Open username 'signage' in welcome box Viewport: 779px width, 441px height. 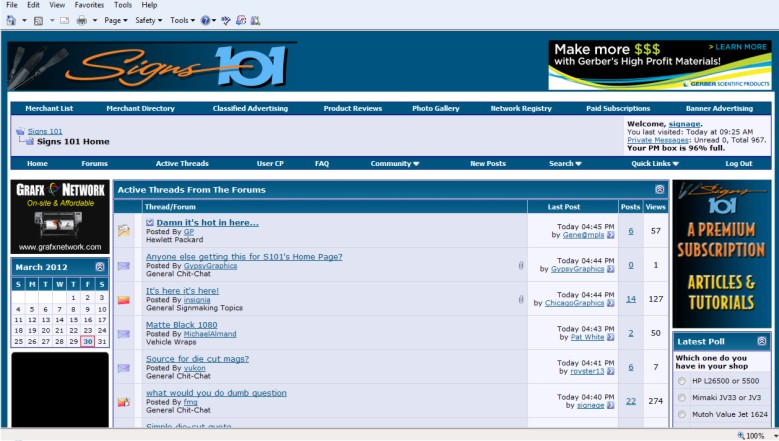click(x=684, y=124)
